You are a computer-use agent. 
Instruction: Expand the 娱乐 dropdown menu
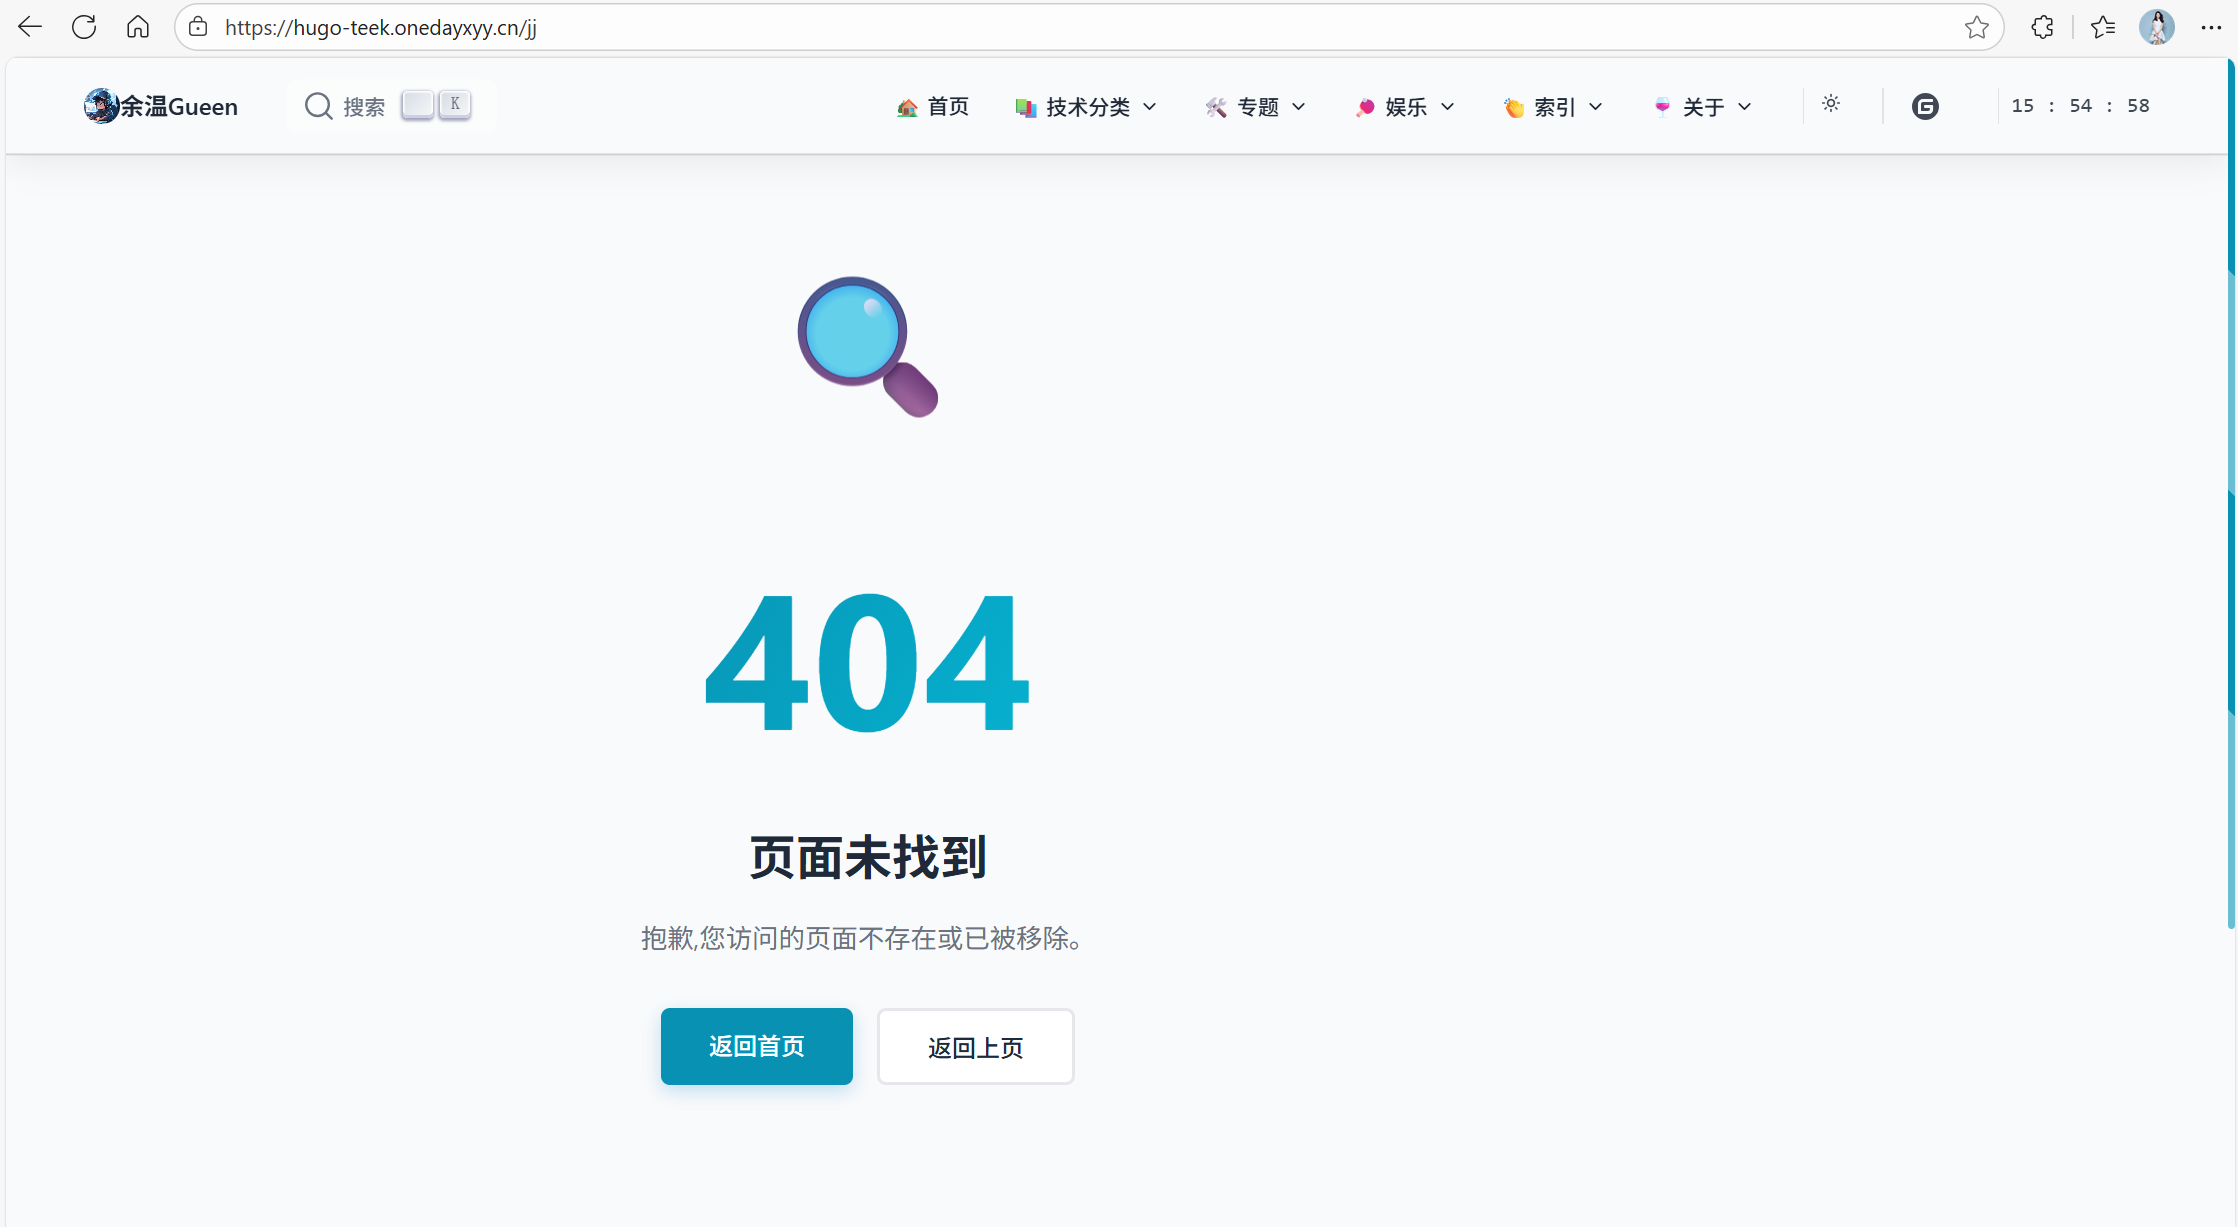pos(1405,107)
